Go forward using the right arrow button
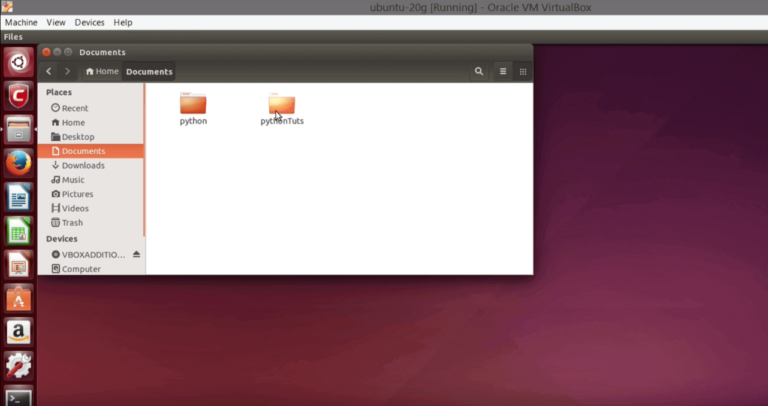The height and width of the screenshot is (406, 768). click(67, 71)
